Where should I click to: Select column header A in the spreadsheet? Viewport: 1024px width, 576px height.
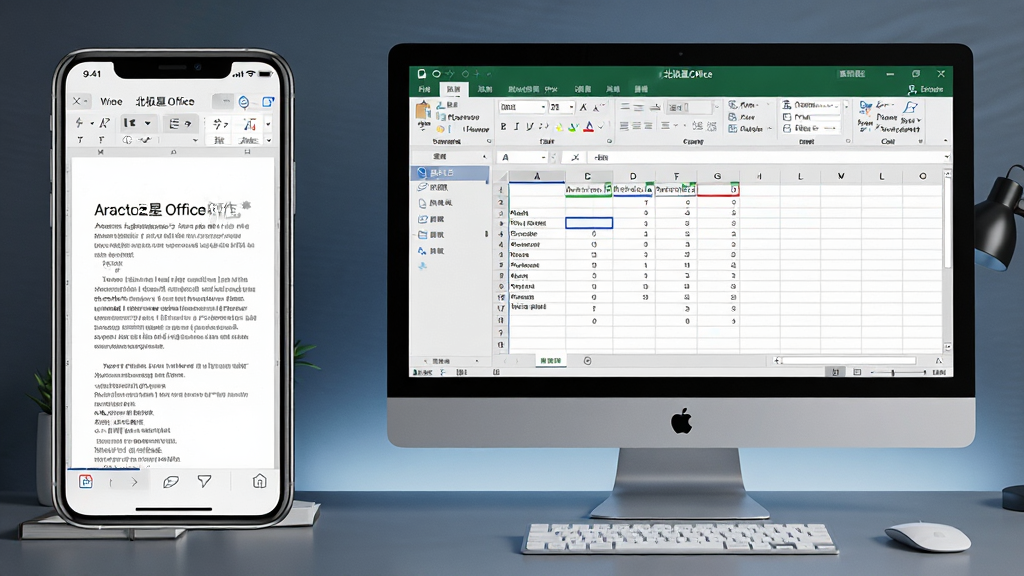click(x=537, y=176)
